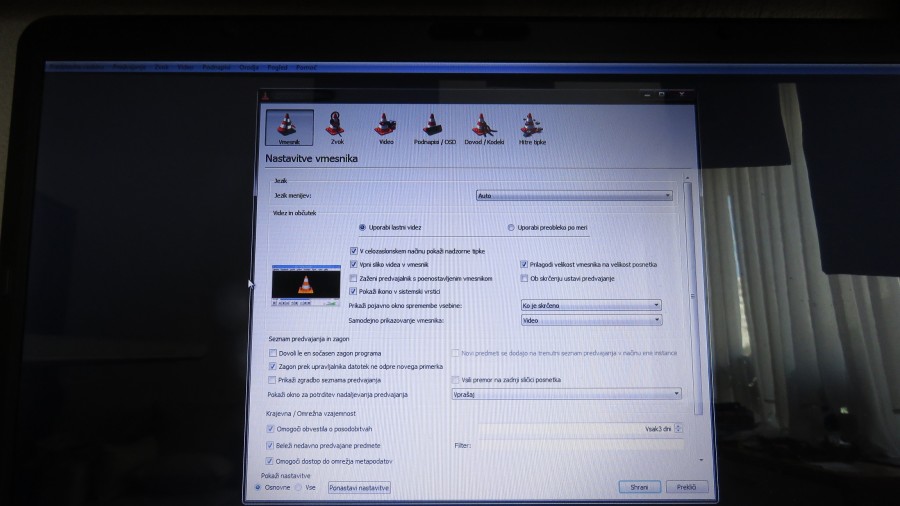Image resolution: width=900 pixels, height=506 pixels.
Task: Click the 'Ponastavi nastavitve' reset button
Action: pos(359,487)
